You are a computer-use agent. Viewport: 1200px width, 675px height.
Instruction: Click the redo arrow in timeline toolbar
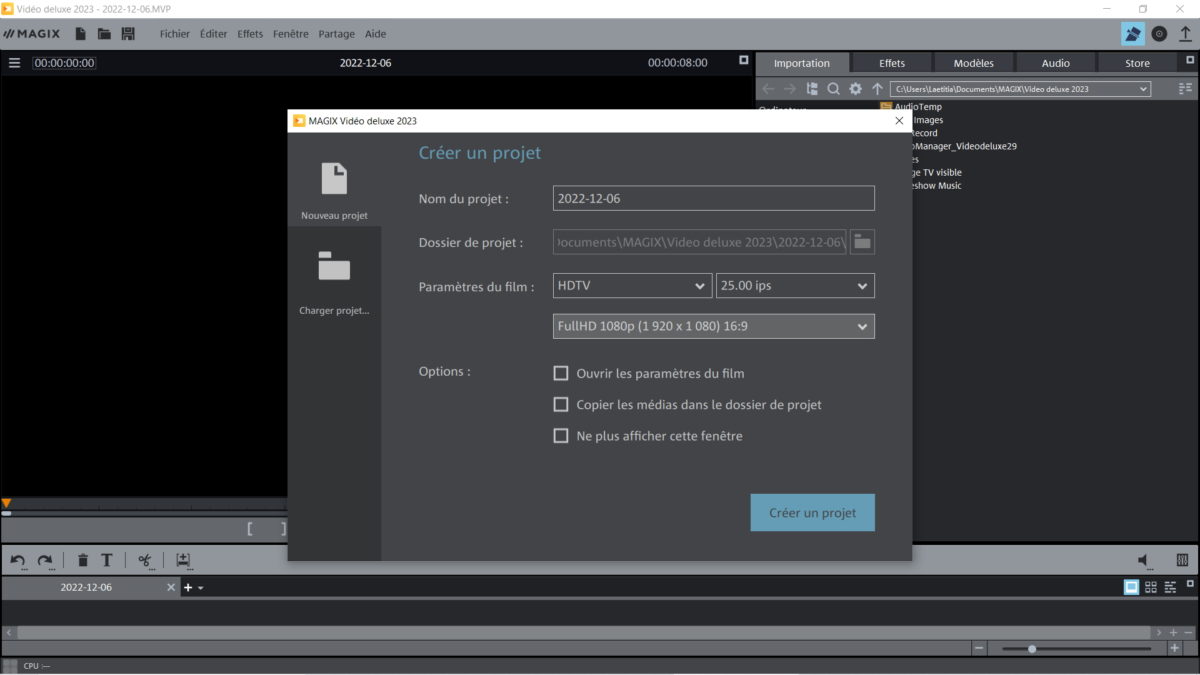(x=45, y=561)
